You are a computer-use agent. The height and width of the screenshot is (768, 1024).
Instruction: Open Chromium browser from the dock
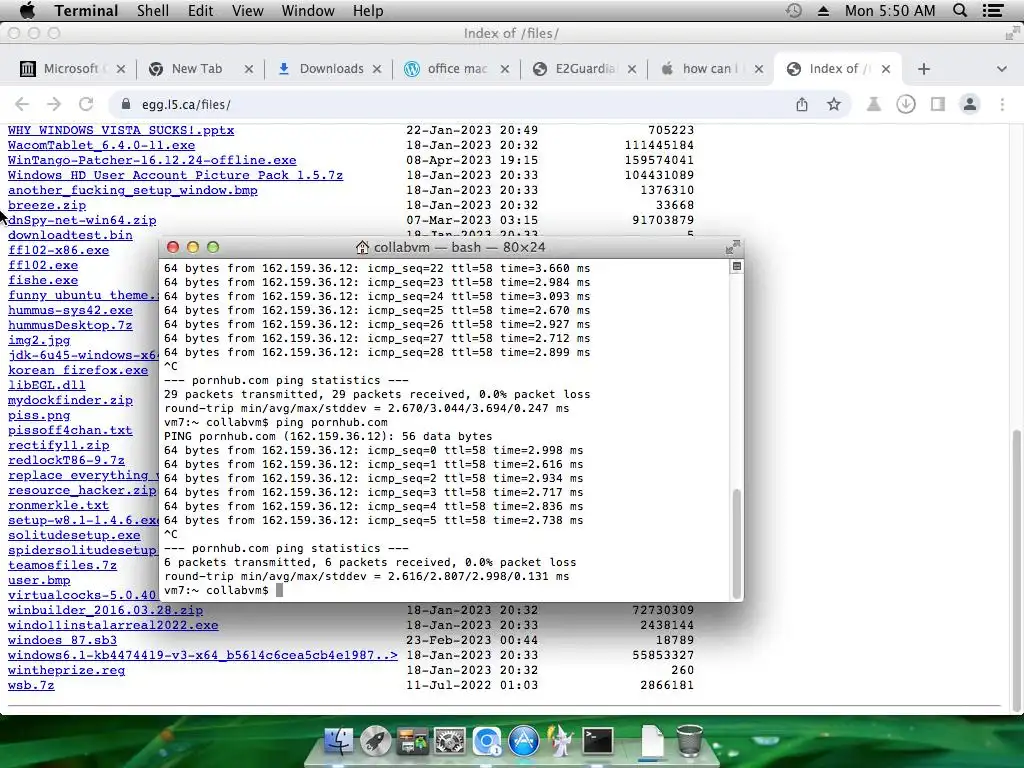click(x=487, y=741)
